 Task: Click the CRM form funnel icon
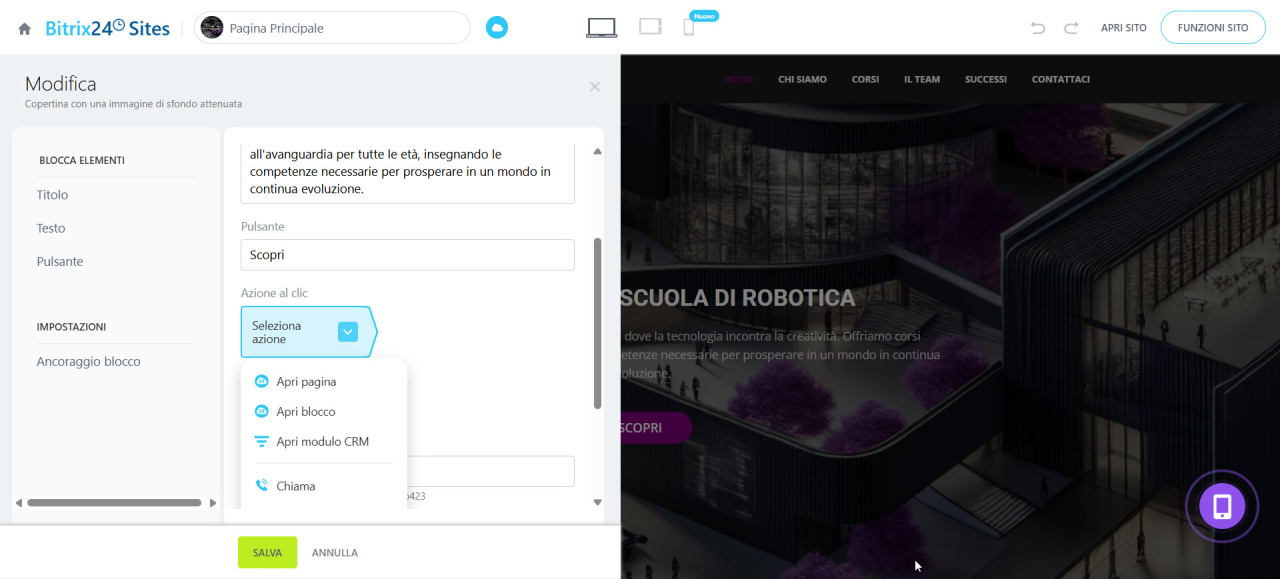(262, 442)
